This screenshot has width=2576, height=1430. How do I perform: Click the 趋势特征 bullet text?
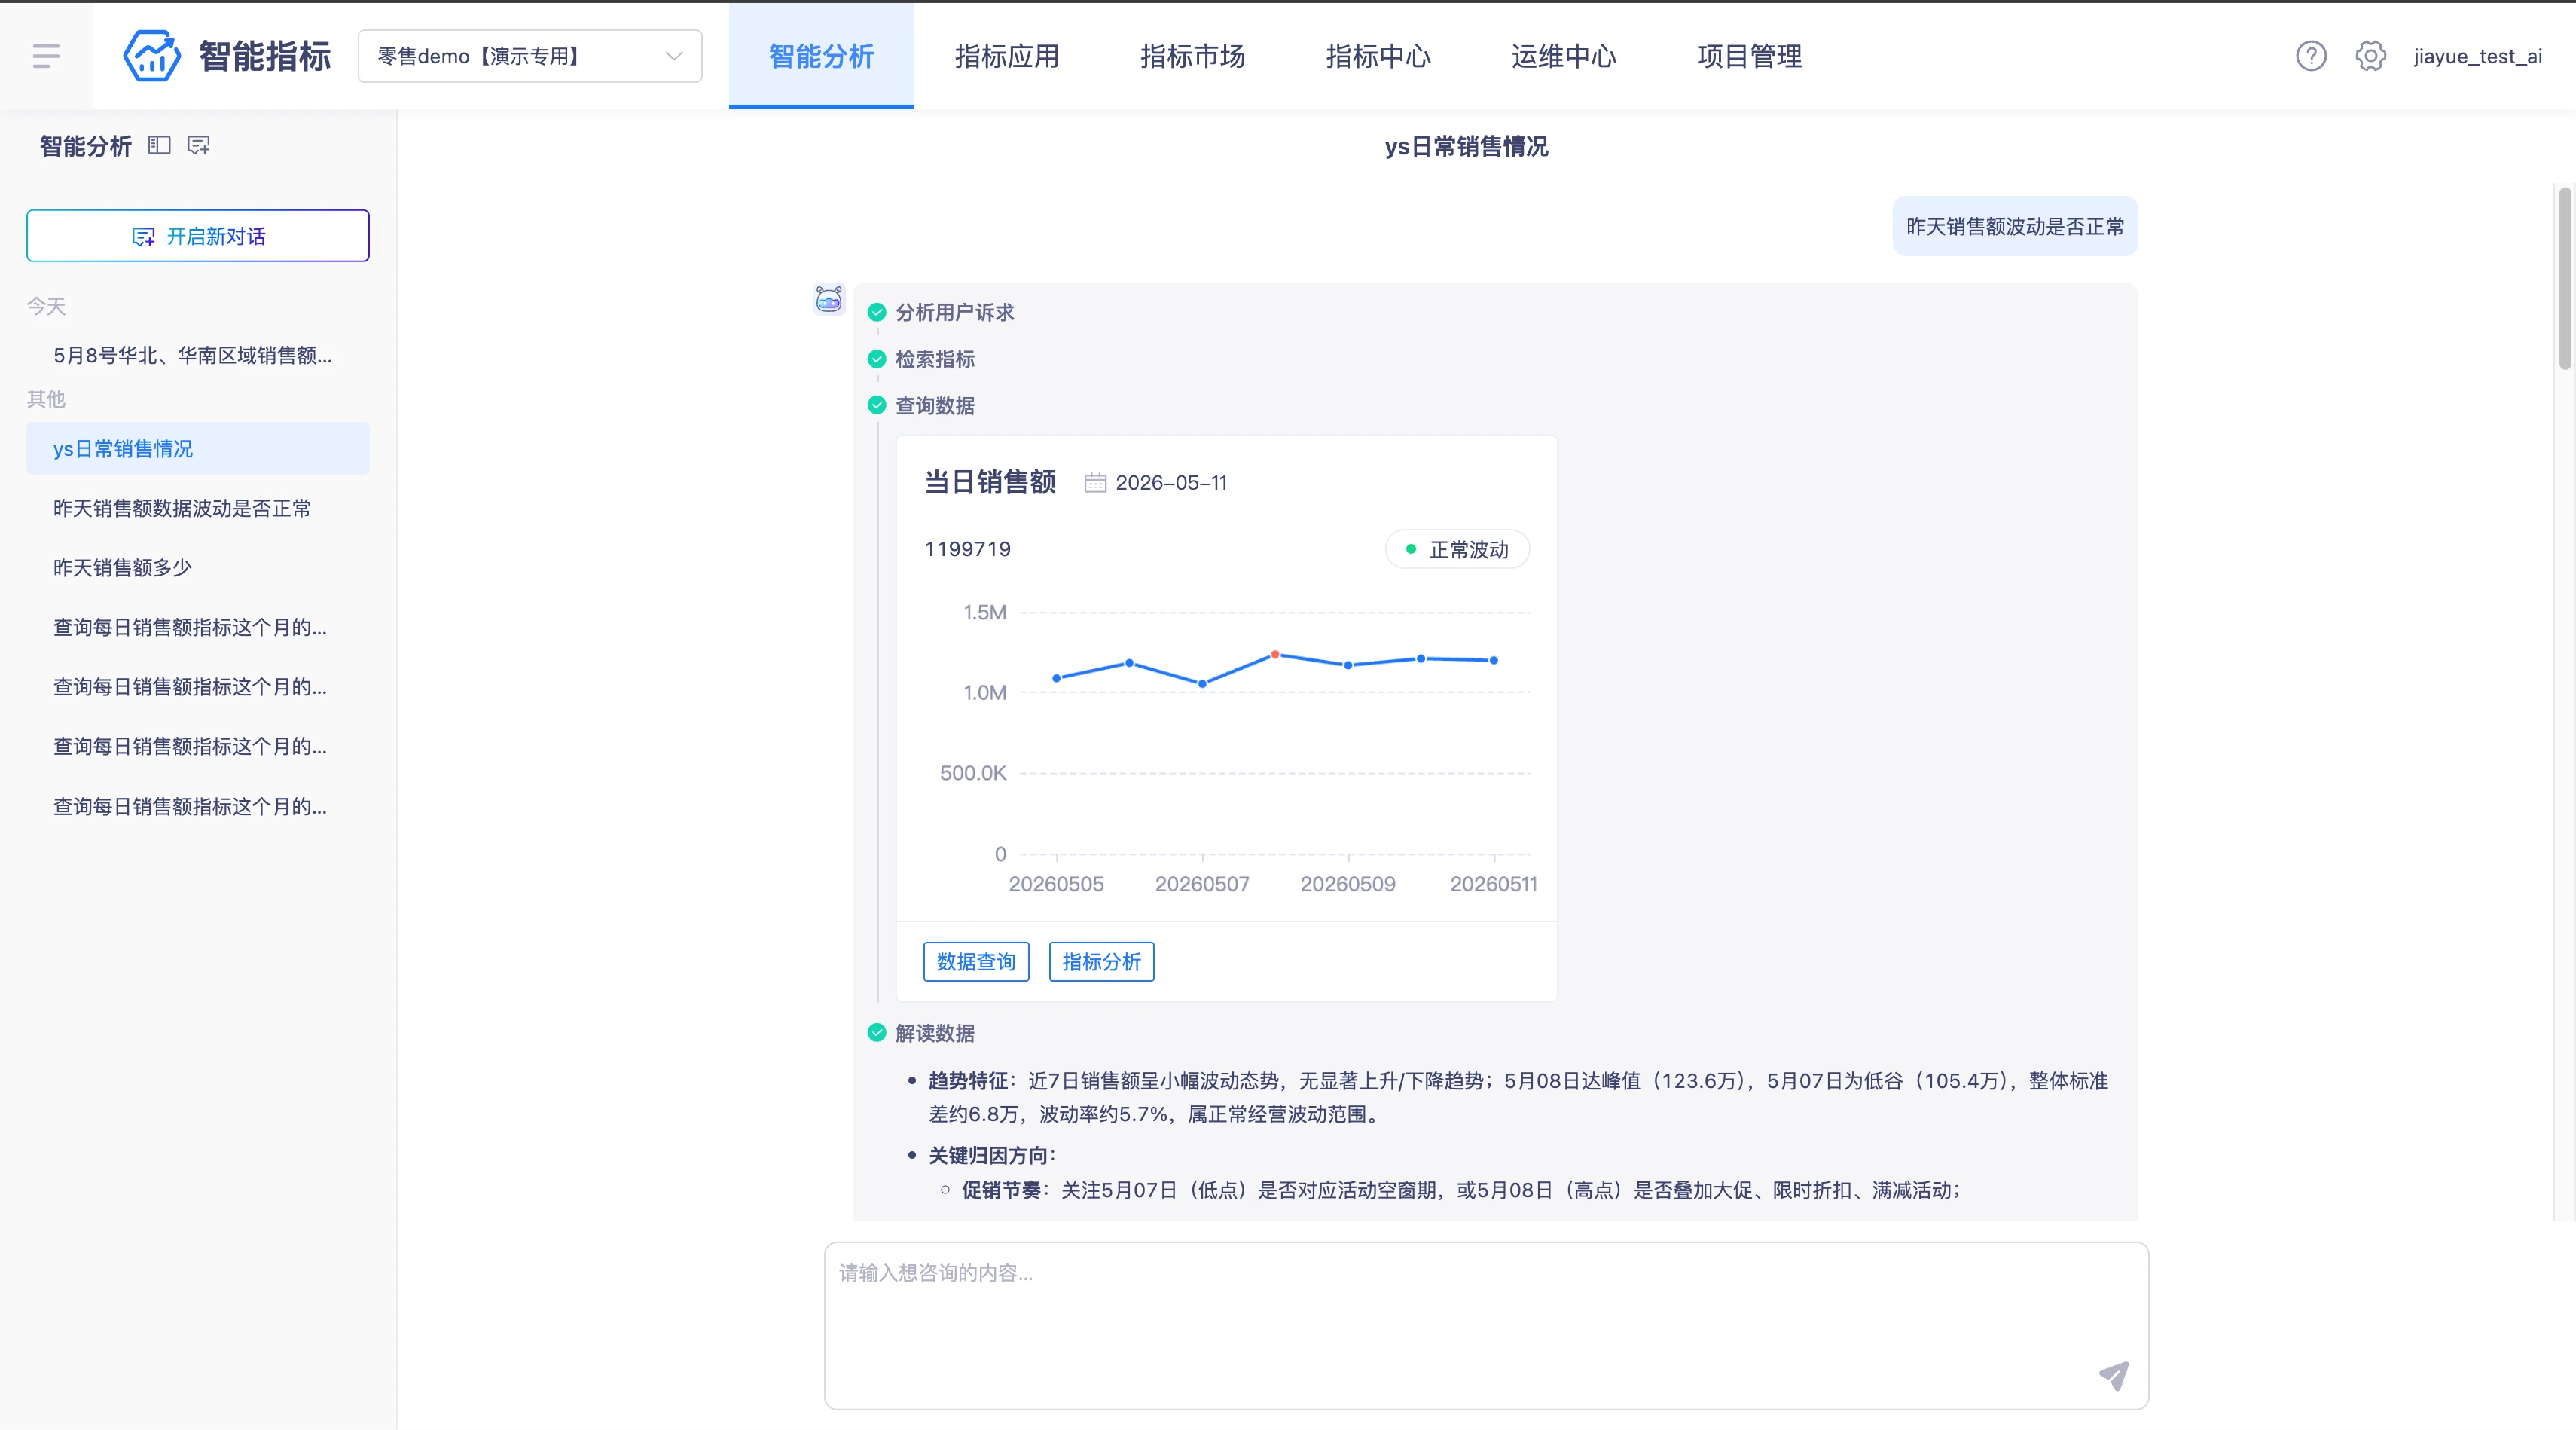(1518, 1097)
